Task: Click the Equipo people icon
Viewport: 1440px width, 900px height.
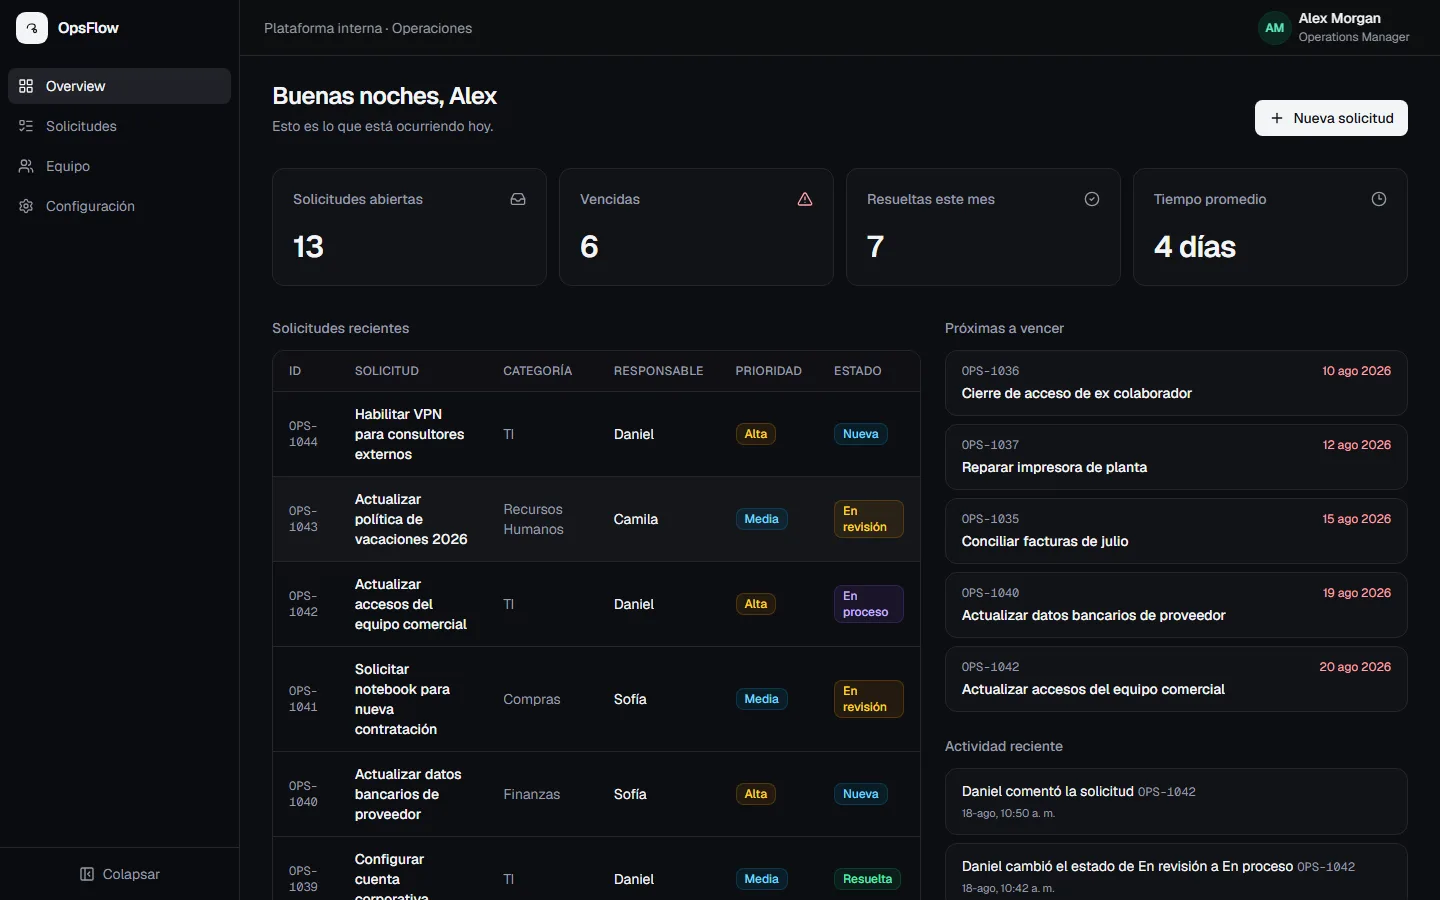Action: click(x=26, y=166)
